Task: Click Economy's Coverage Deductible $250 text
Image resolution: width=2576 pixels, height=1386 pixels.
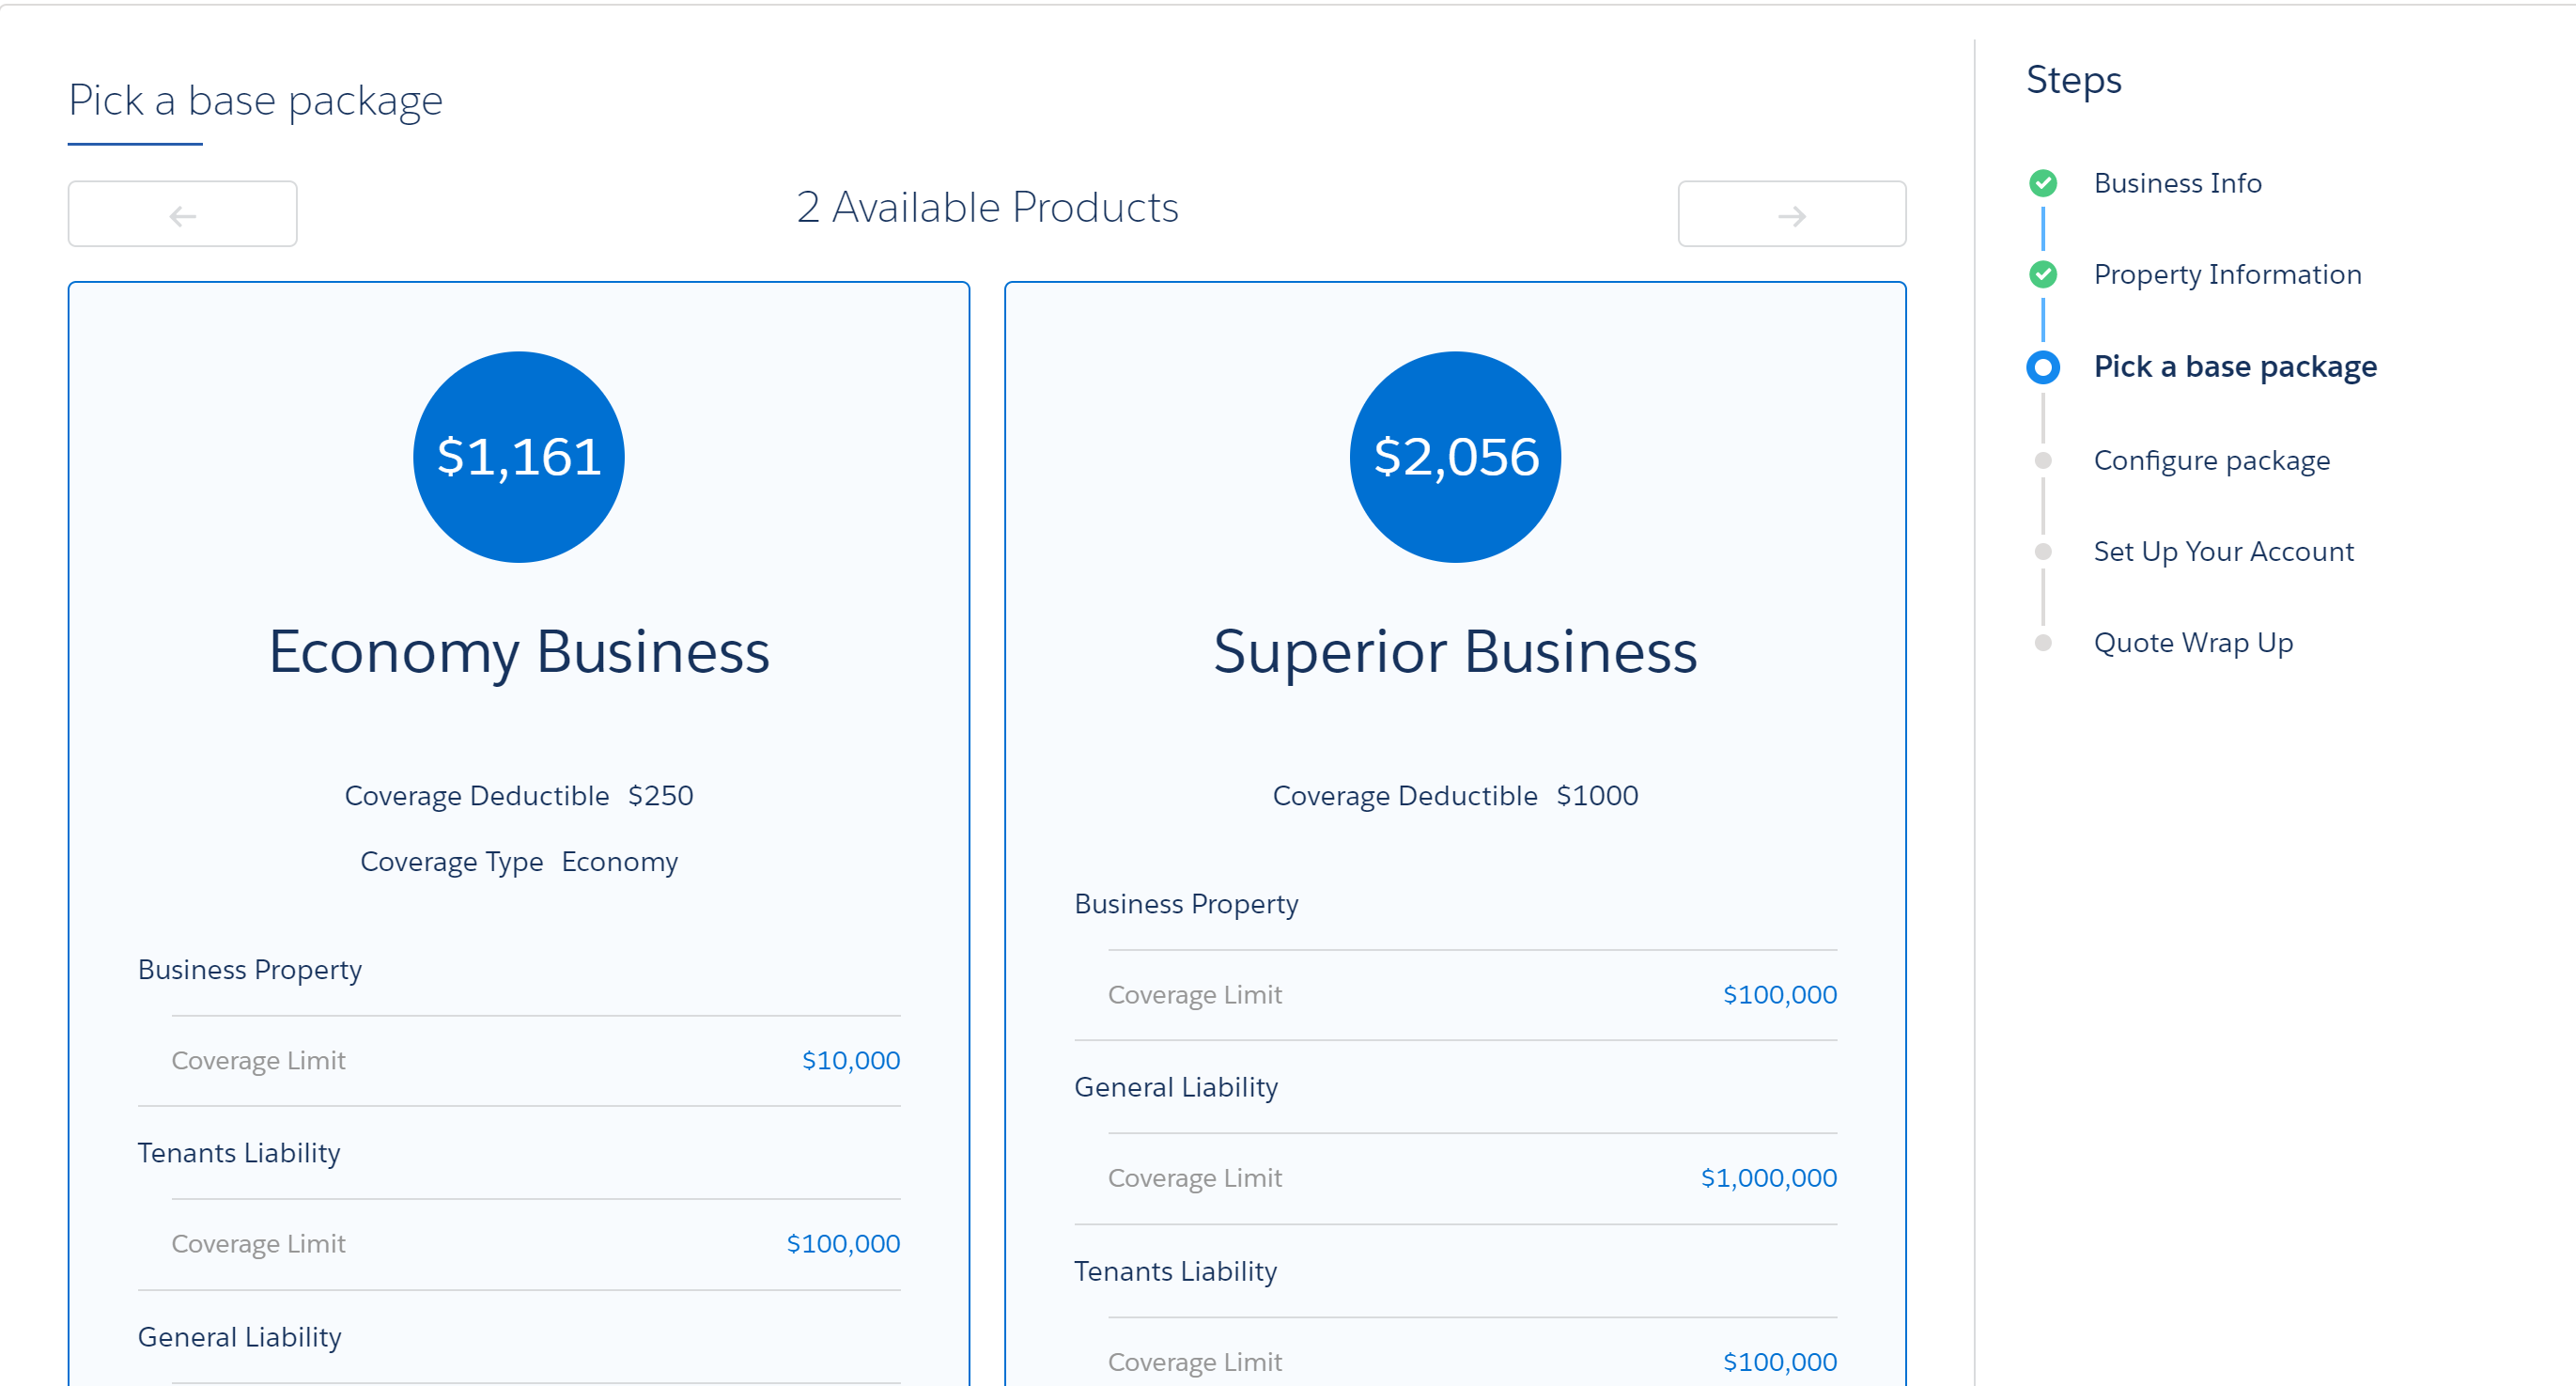Action: (519, 796)
